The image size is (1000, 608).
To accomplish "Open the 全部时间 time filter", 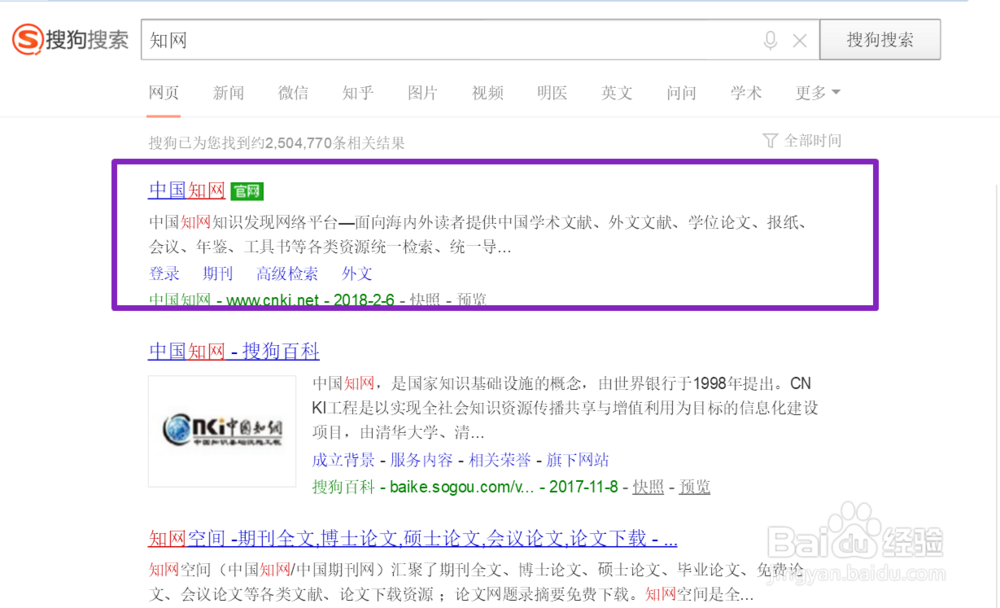I will pos(802,140).
